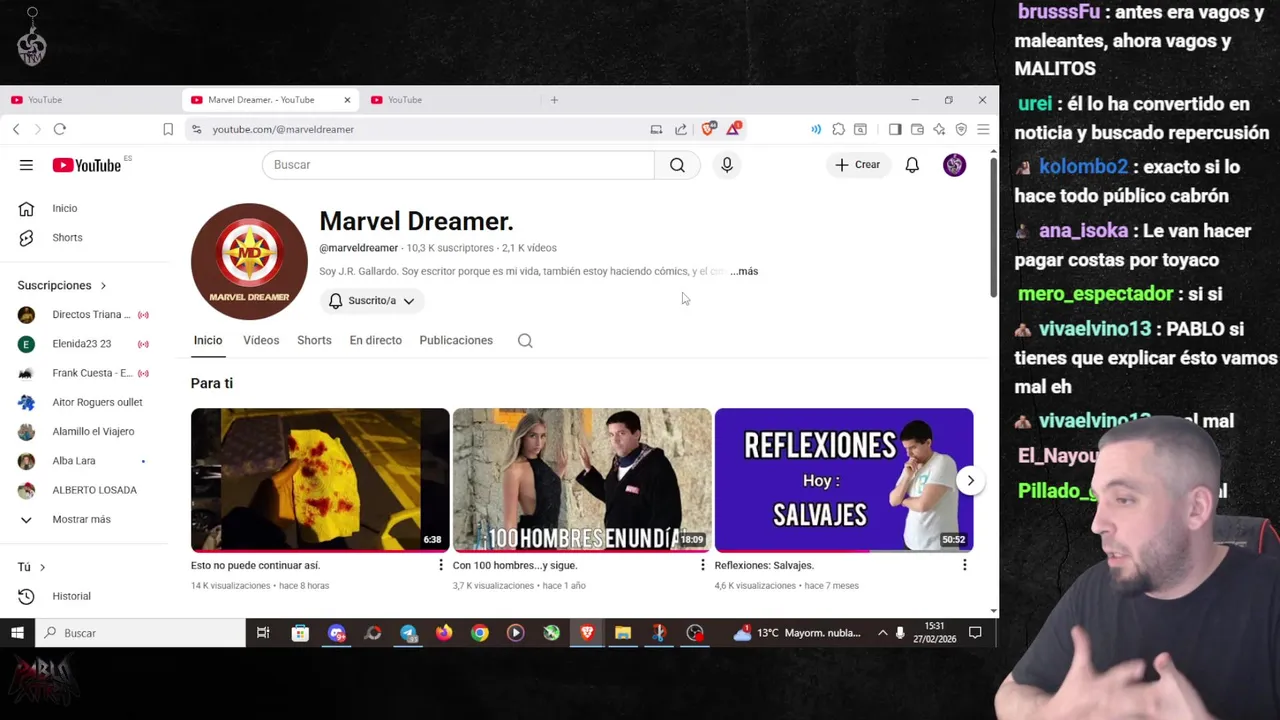
Task: Open the account avatar menu
Action: click(x=955, y=165)
